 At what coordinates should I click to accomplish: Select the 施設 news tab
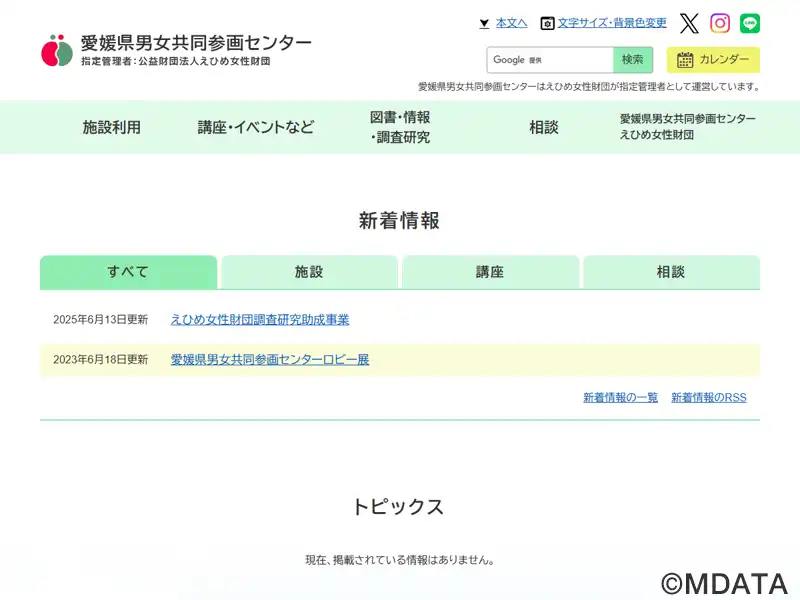click(309, 272)
